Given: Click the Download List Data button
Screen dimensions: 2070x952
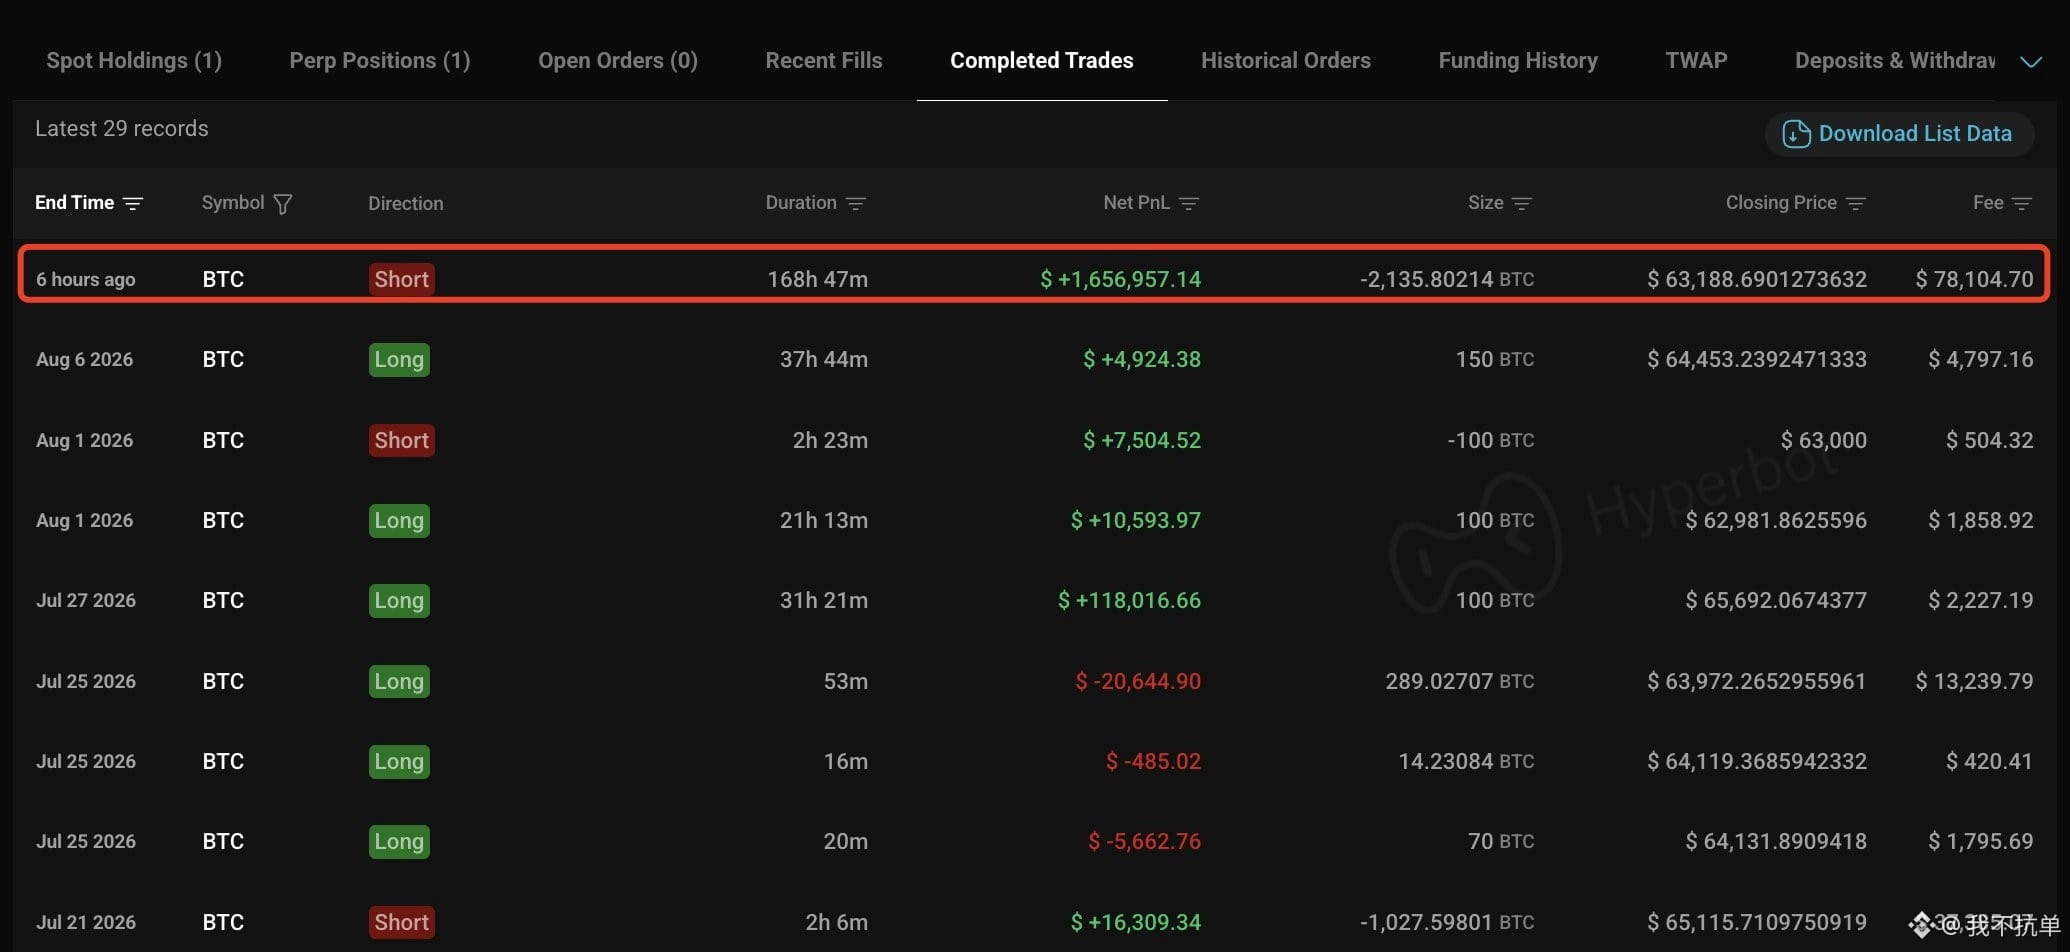Looking at the screenshot, I should (x=1899, y=134).
